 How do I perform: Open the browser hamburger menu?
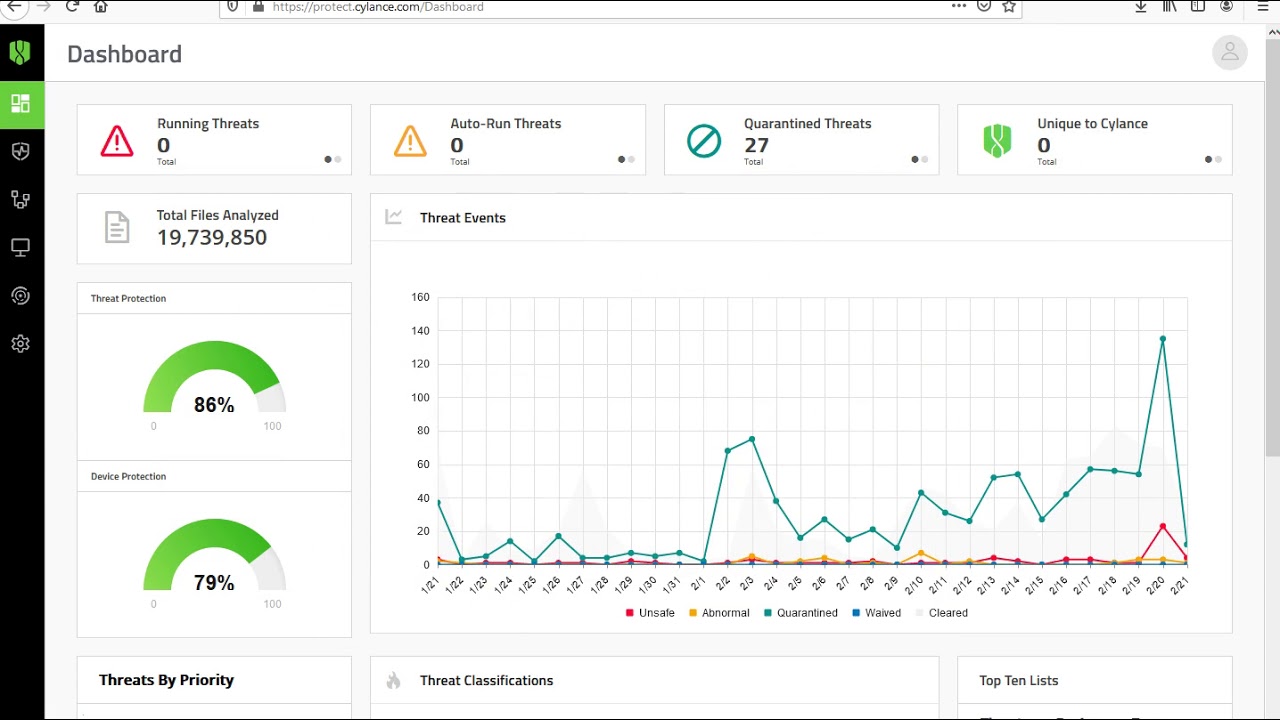click(1262, 6)
